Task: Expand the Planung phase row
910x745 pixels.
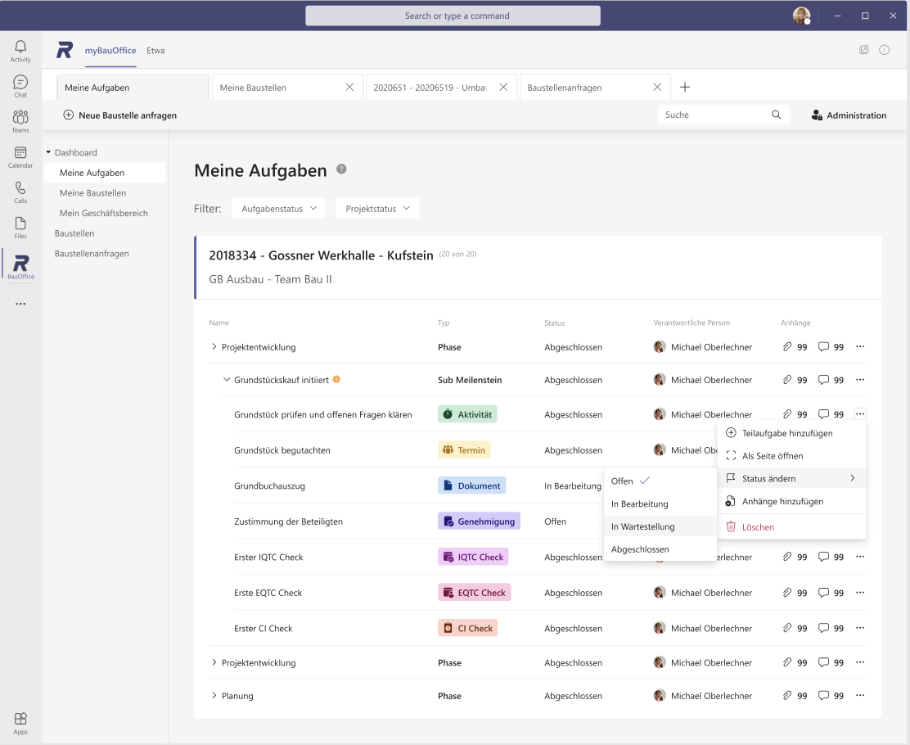Action: (214, 696)
